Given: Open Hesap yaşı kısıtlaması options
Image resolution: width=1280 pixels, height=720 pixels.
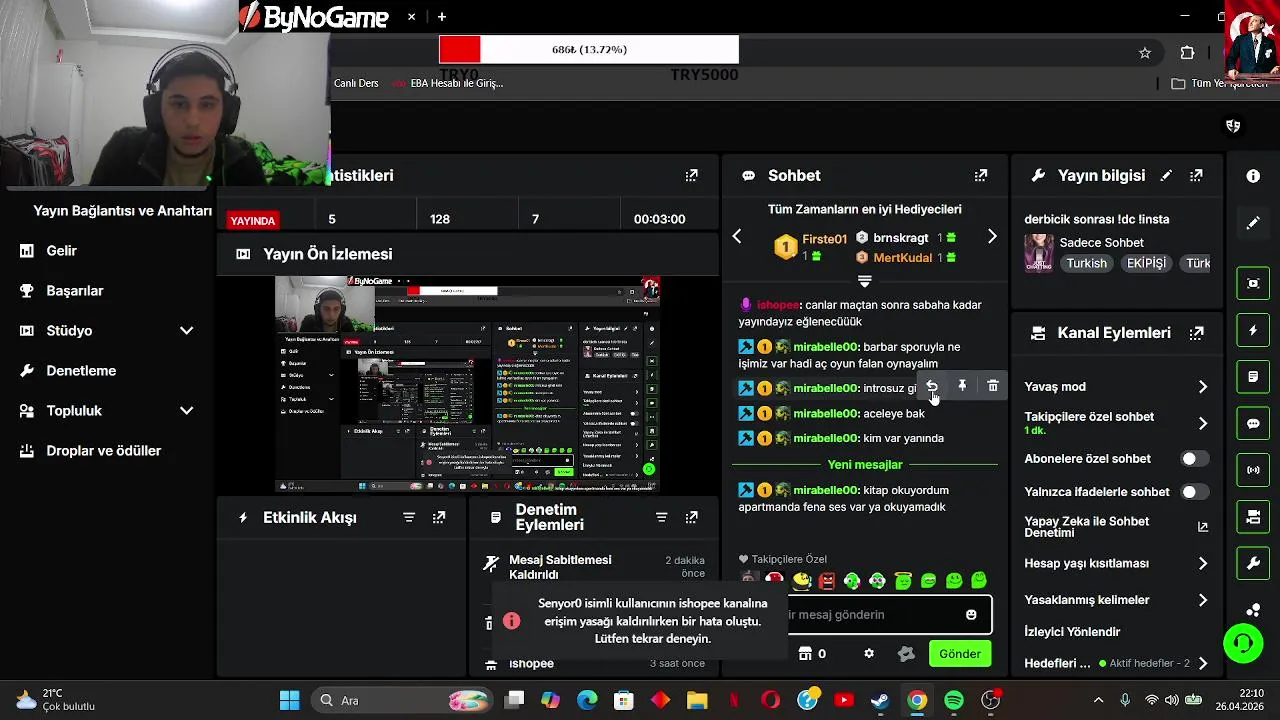Looking at the screenshot, I should (x=1116, y=564).
